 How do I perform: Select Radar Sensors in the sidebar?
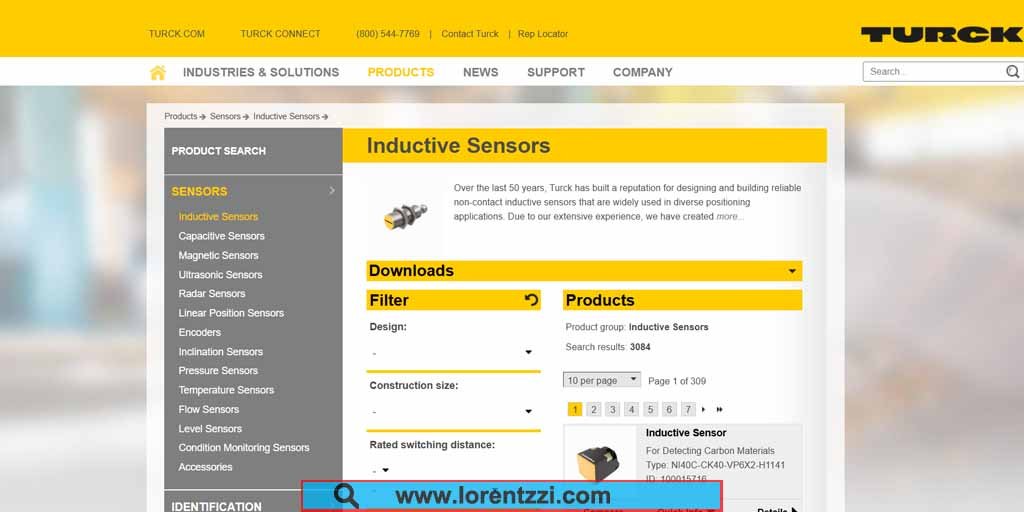212,294
